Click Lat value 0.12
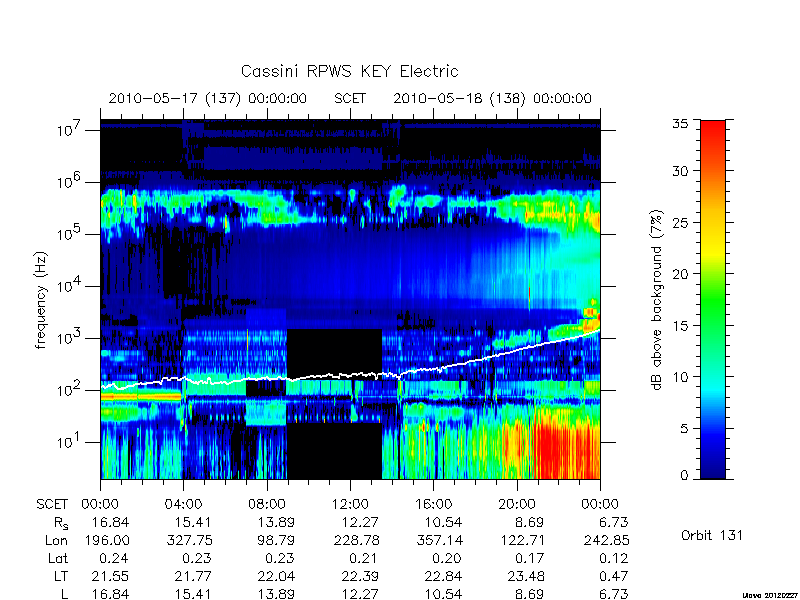 [614, 558]
